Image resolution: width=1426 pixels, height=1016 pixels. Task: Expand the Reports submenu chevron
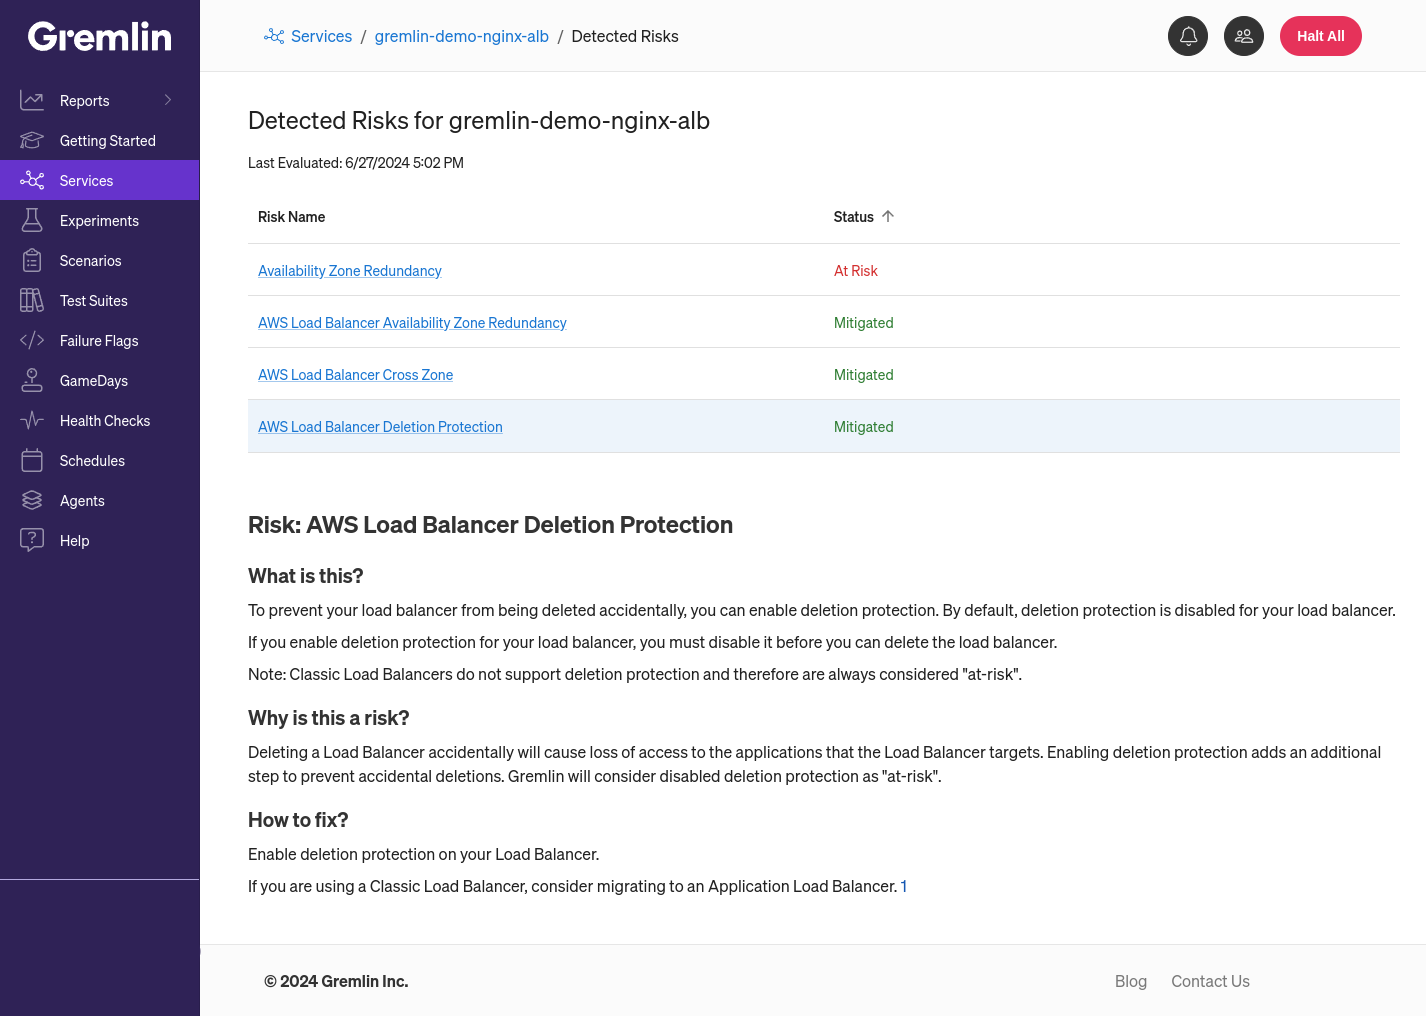click(168, 100)
